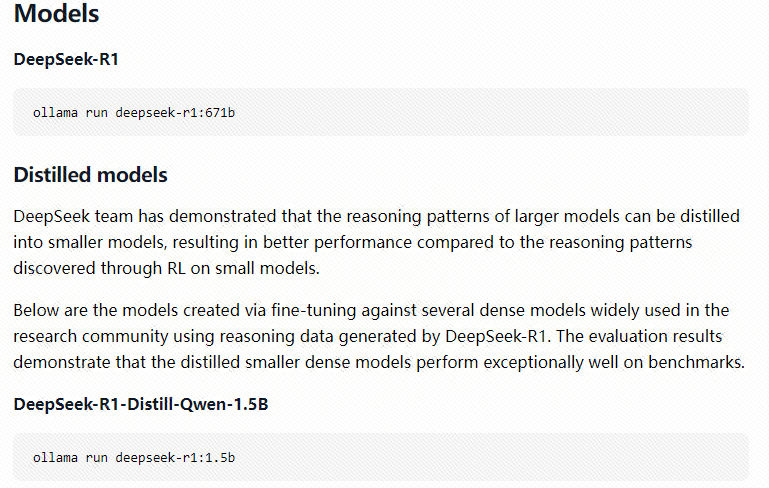The height and width of the screenshot is (488, 769).
Task: Click the "Distilled models" heading
Action: (x=91, y=175)
